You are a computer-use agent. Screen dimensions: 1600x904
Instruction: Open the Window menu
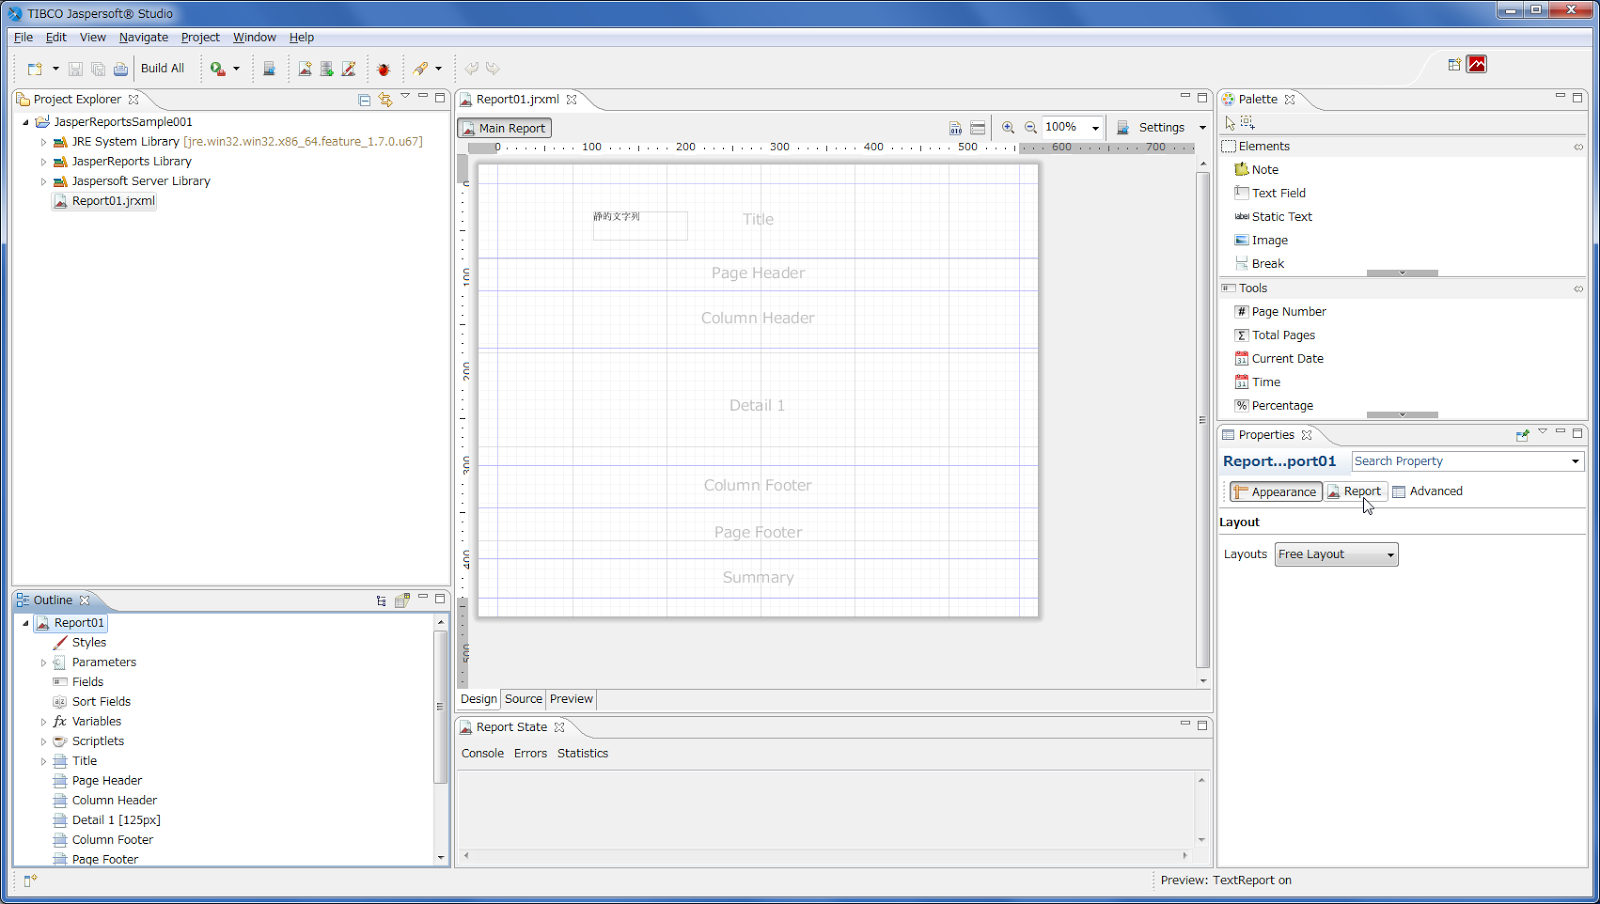click(254, 37)
